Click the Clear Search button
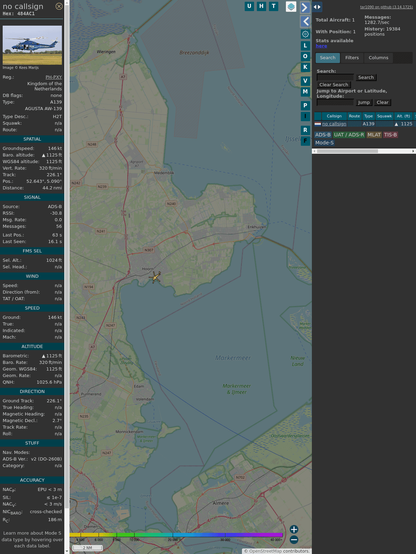Image resolution: width=416 pixels, height=554 pixels. coord(334,85)
